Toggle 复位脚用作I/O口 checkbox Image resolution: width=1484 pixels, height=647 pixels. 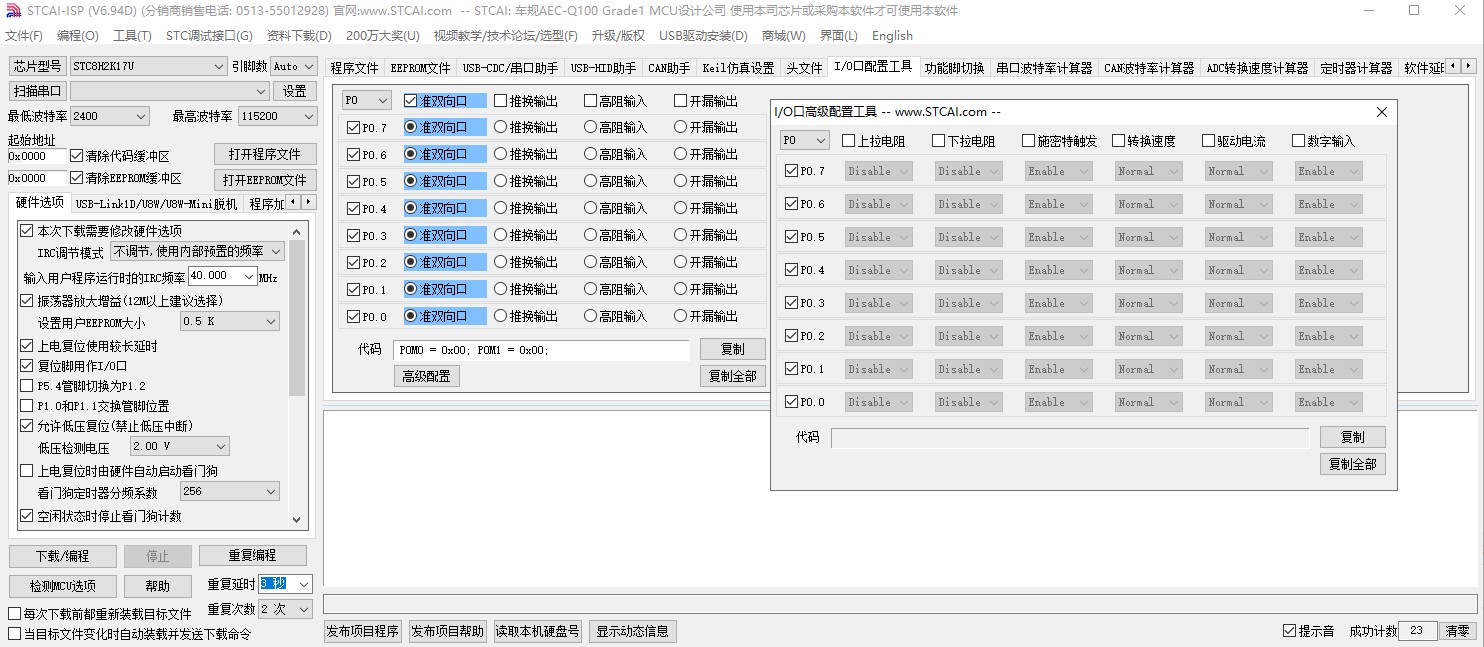pos(27,365)
